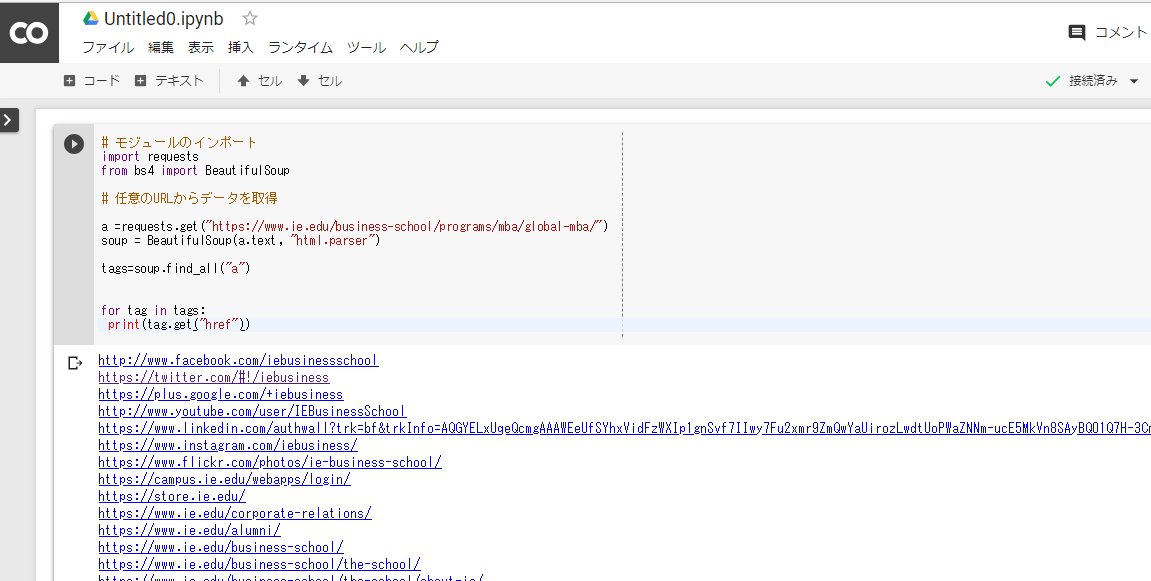Screen dimensions: 1151x581
Task: Star the Untitled0.ipynb notebook
Action: point(250,18)
